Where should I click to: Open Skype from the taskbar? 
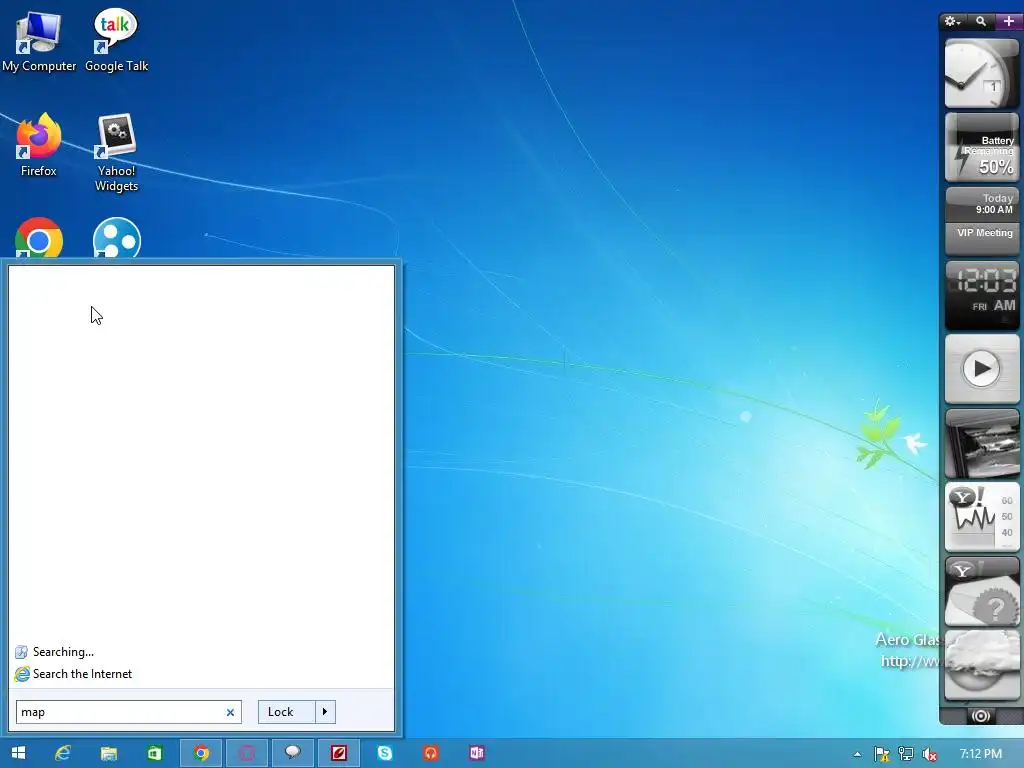tap(385, 753)
